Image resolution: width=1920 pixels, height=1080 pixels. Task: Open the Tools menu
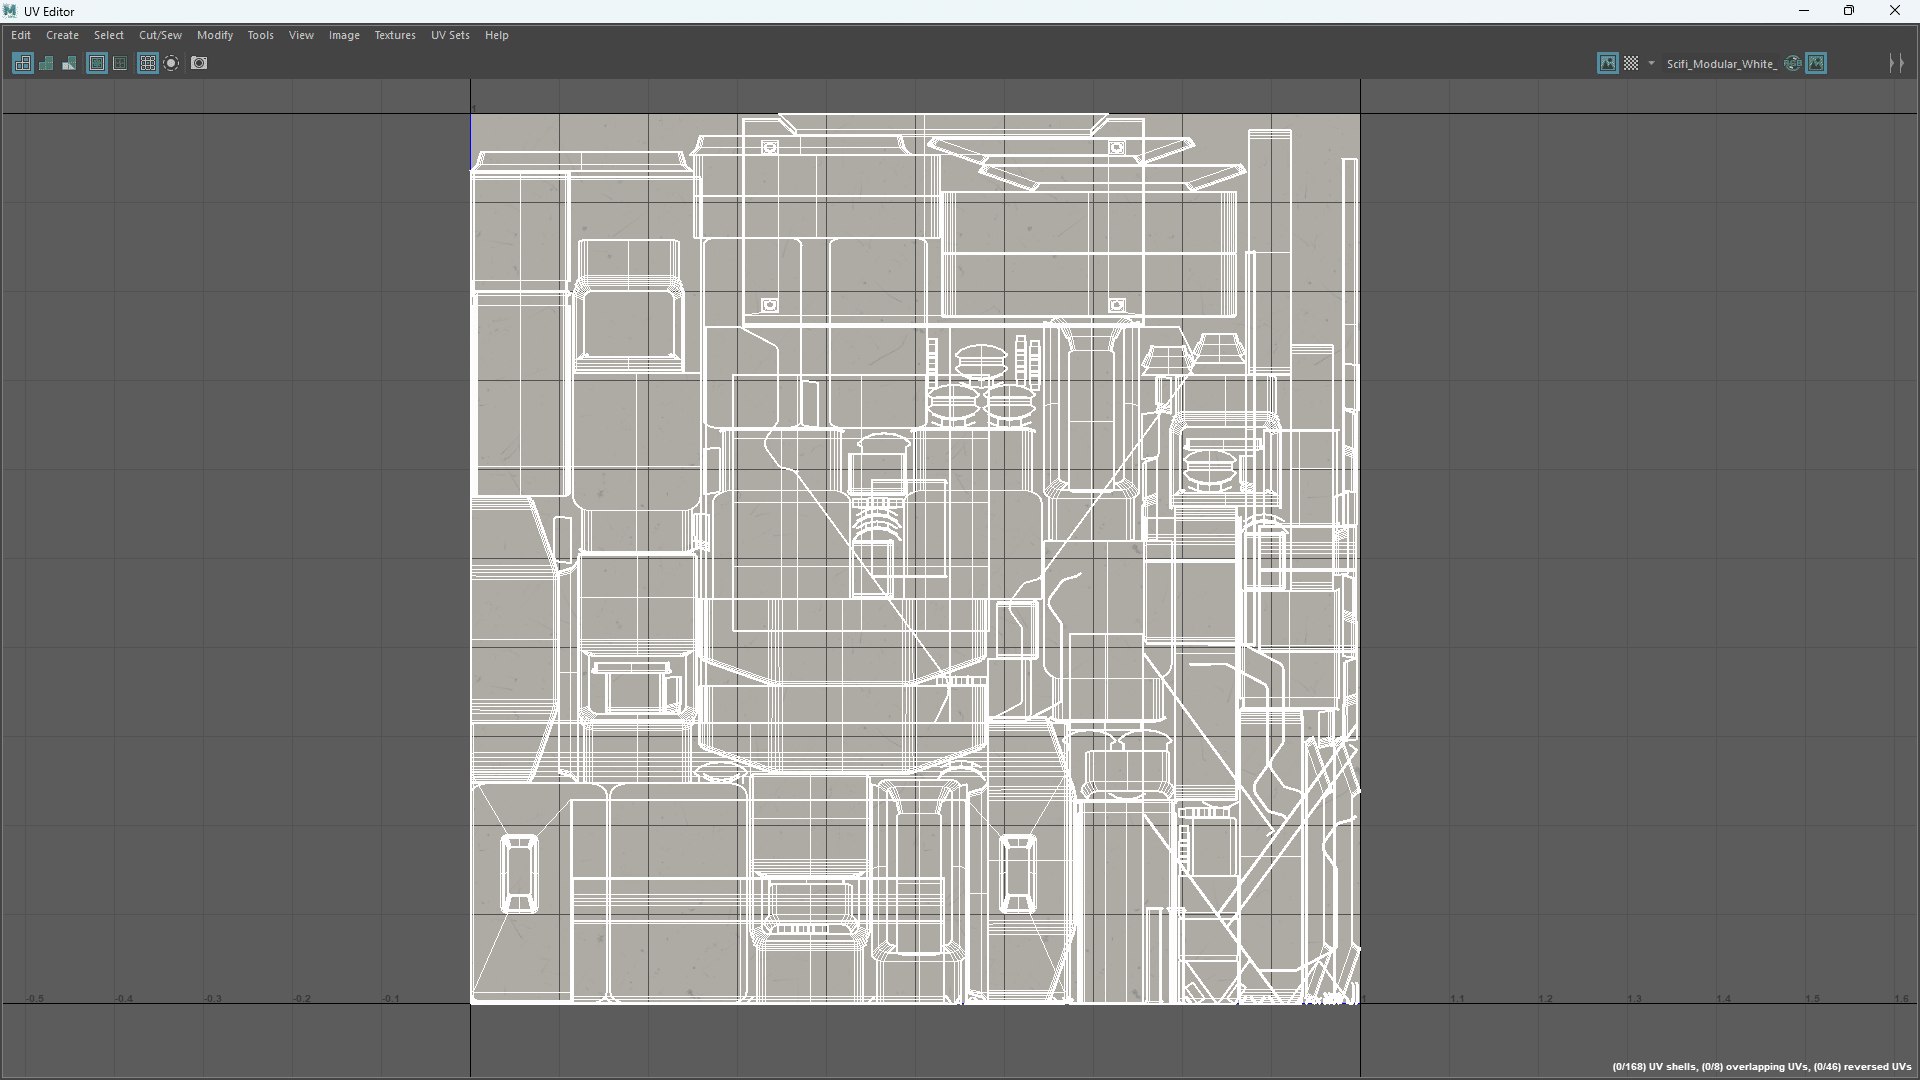tap(260, 35)
